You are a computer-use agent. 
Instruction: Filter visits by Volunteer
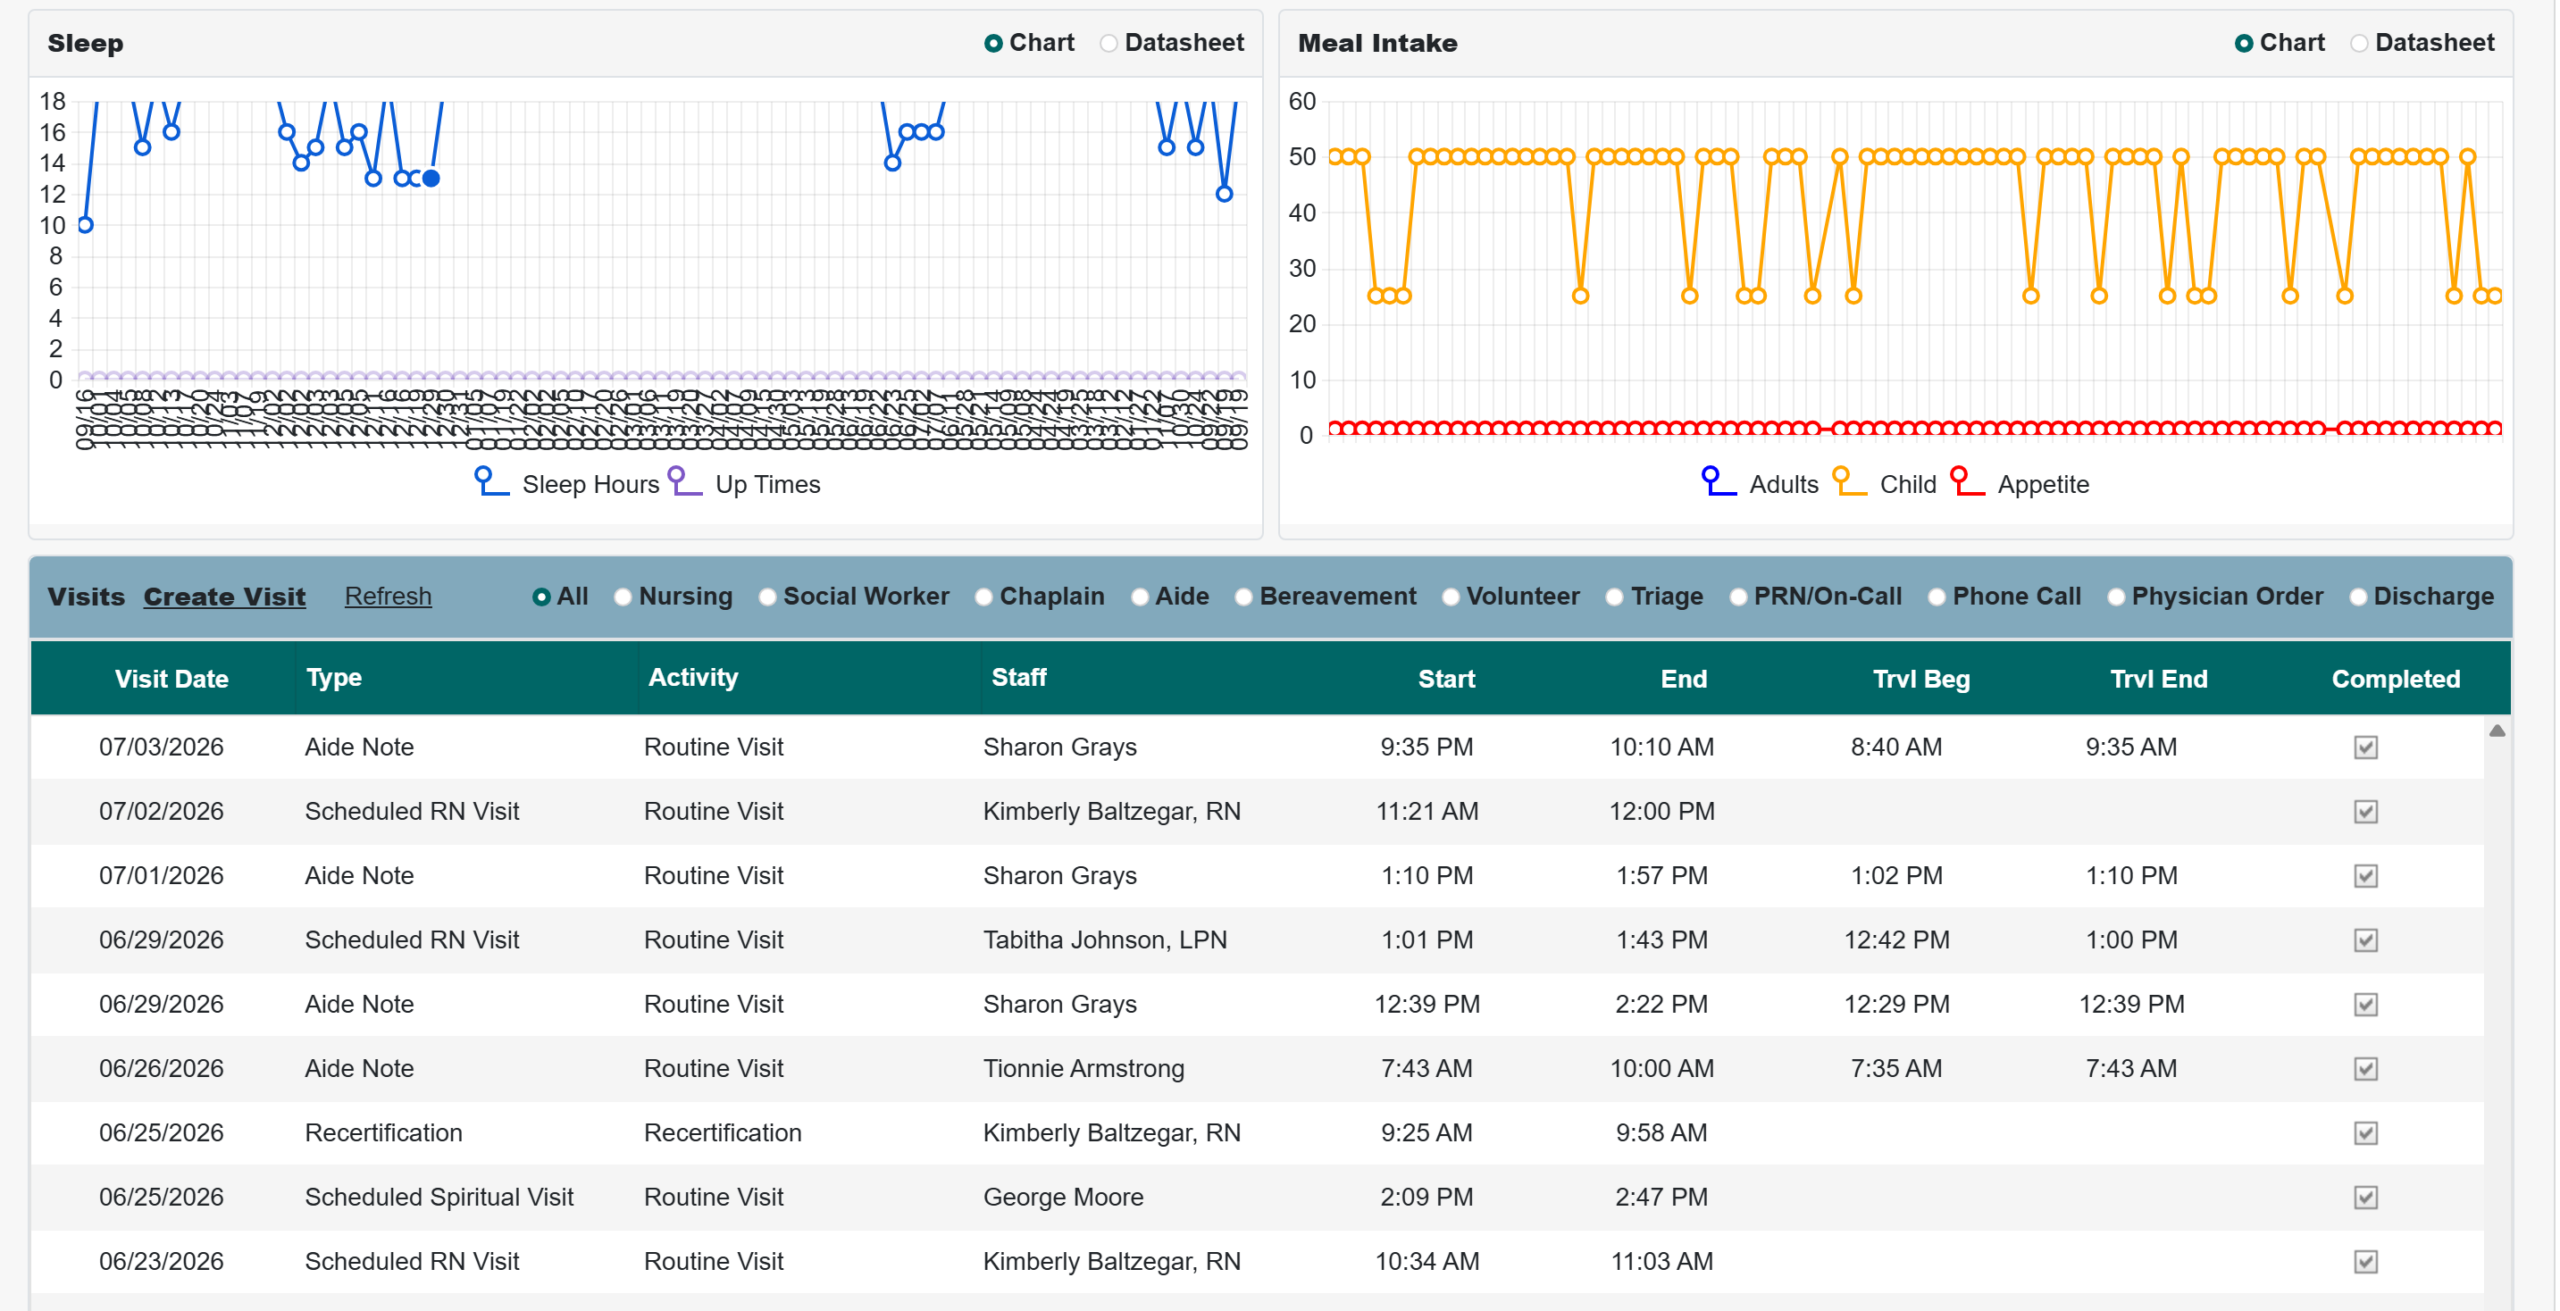[x=1451, y=597]
